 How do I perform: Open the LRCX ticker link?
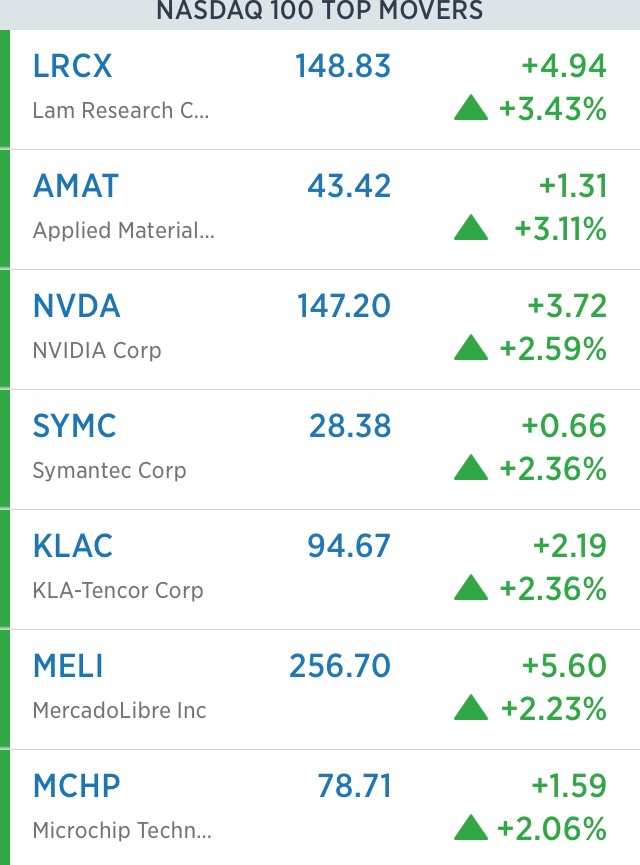click(72, 66)
